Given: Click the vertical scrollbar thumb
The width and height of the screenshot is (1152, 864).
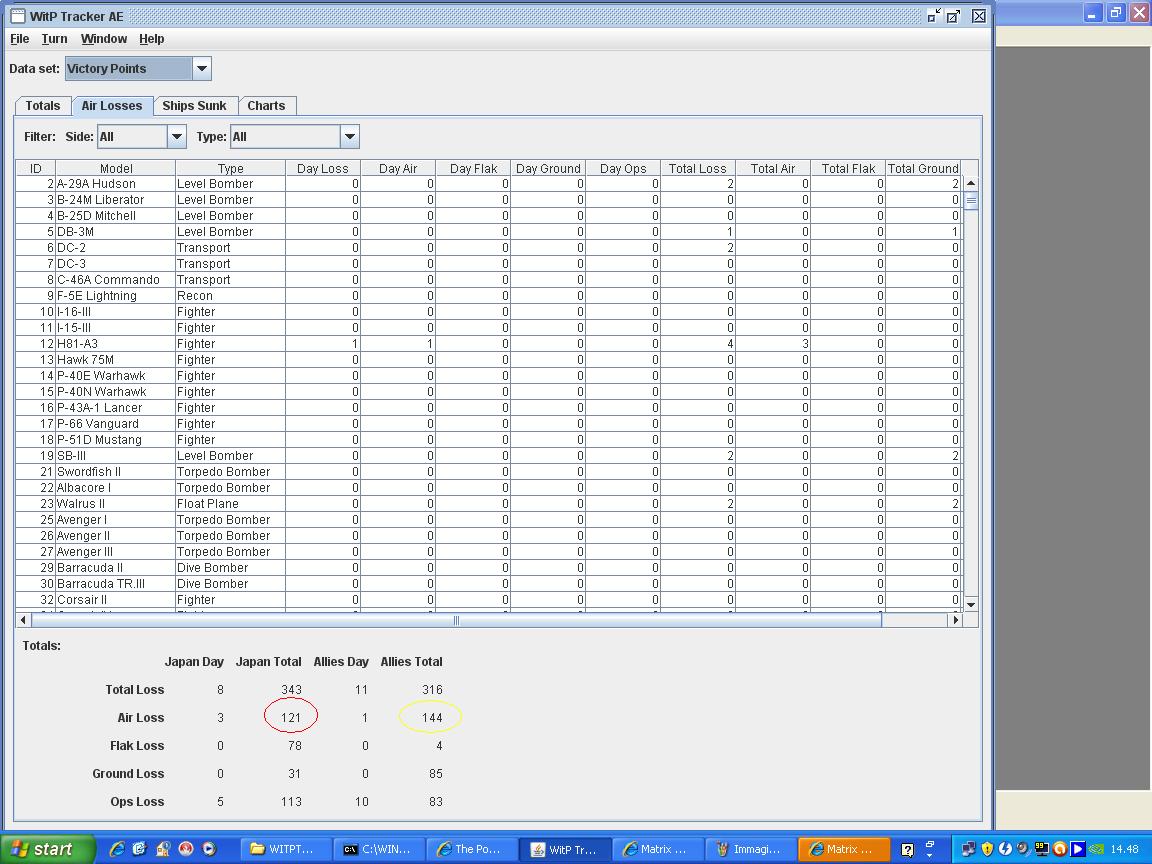Looking at the screenshot, I should (971, 200).
